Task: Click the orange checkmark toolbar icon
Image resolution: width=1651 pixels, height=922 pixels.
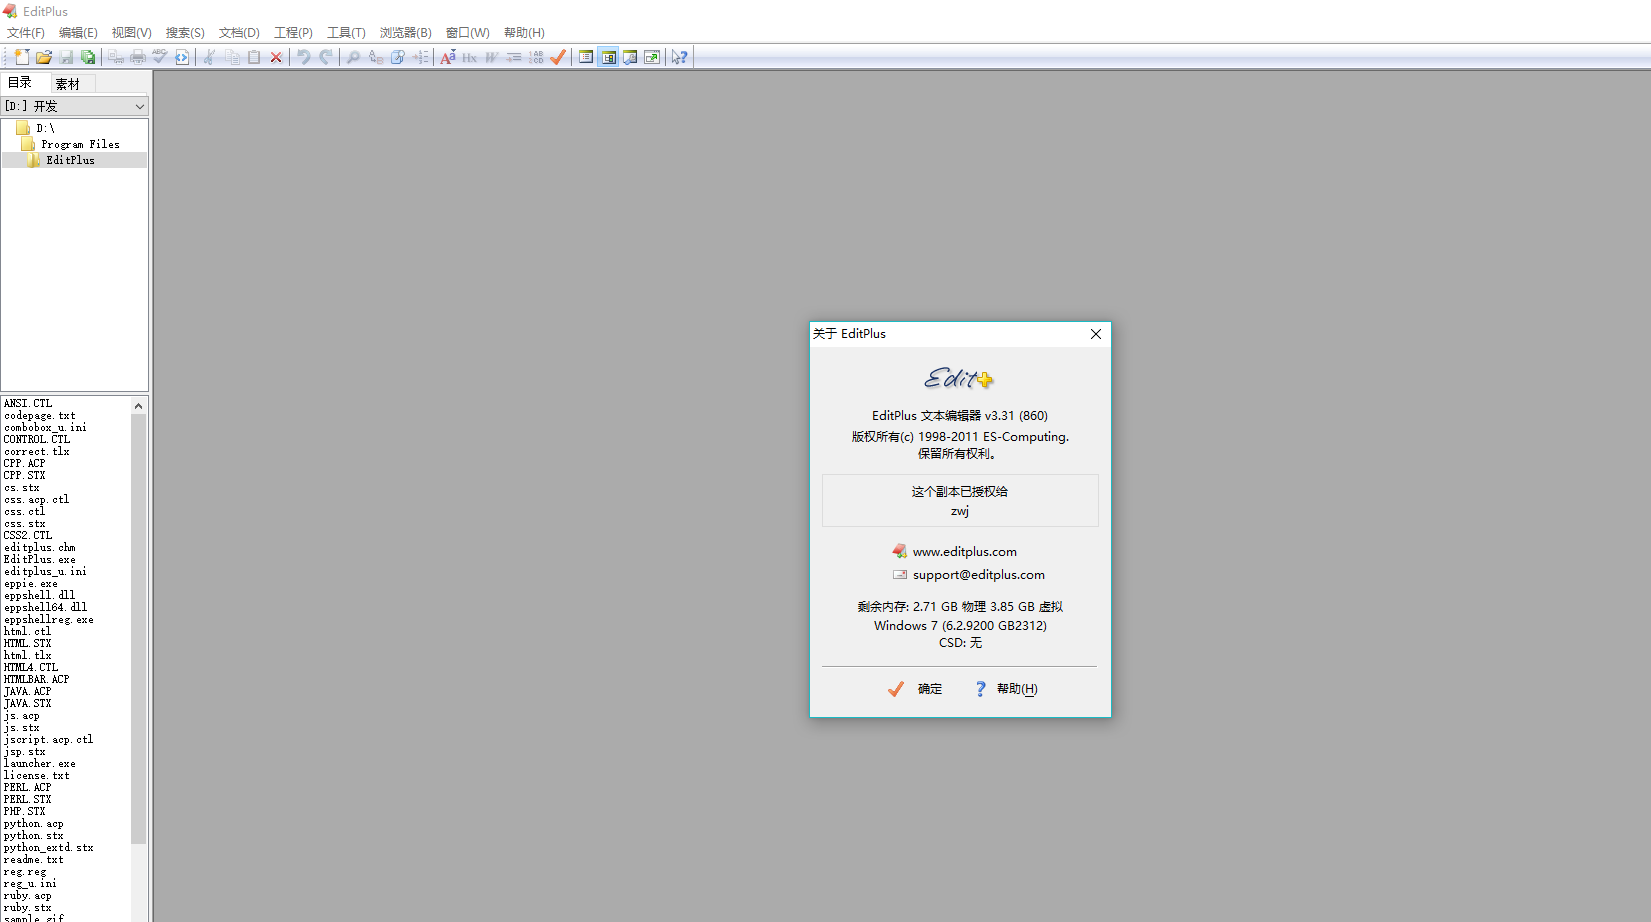Action: (x=558, y=57)
